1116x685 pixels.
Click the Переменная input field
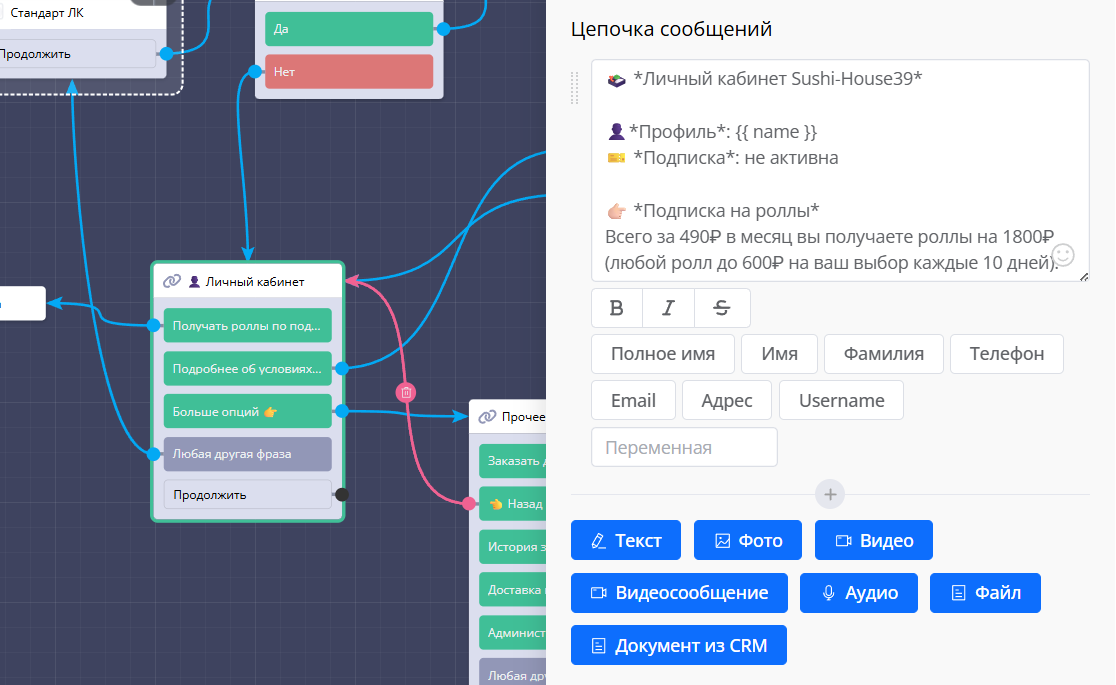pyautogui.click(x=684, y=447)
